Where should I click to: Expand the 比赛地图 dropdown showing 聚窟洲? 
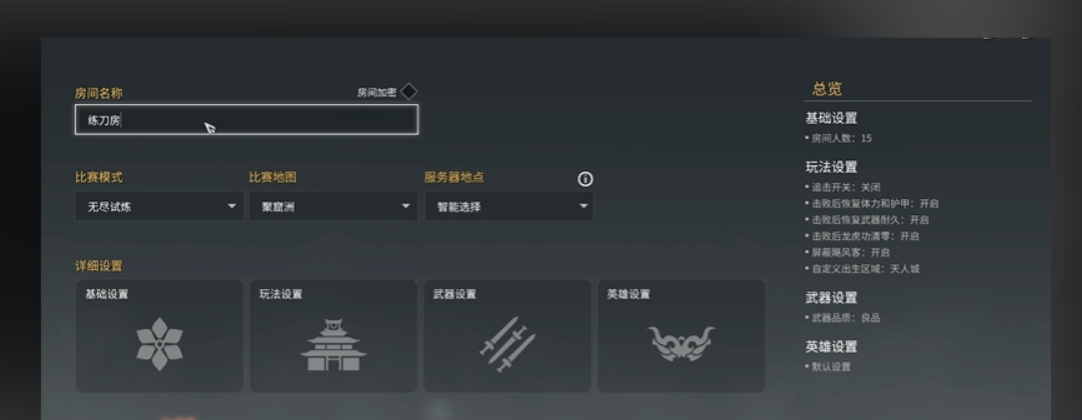click(333, 206)
